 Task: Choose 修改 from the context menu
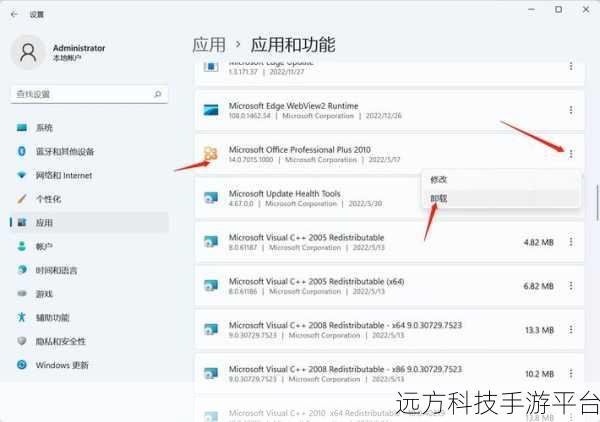coord(501,179)
